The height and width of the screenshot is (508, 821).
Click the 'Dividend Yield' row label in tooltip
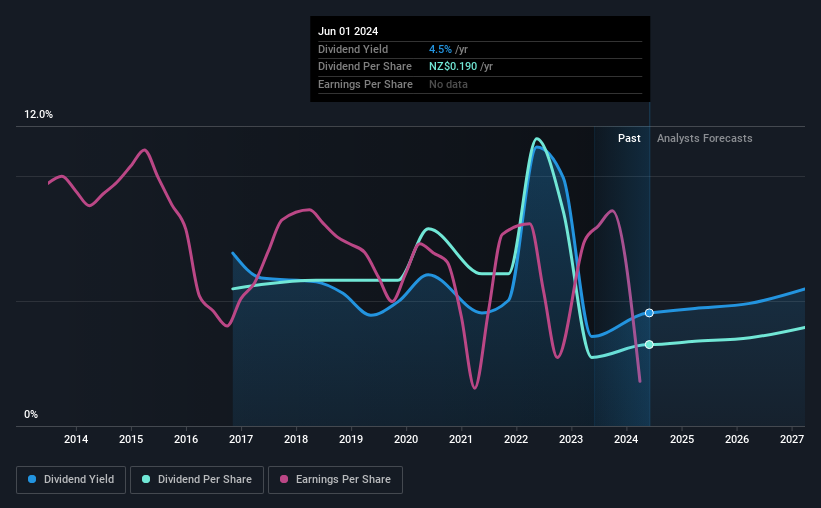pos(353,49)
